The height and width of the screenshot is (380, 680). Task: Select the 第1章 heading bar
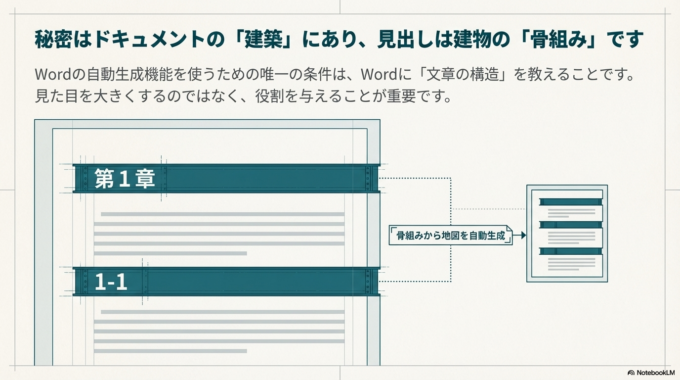226,178
